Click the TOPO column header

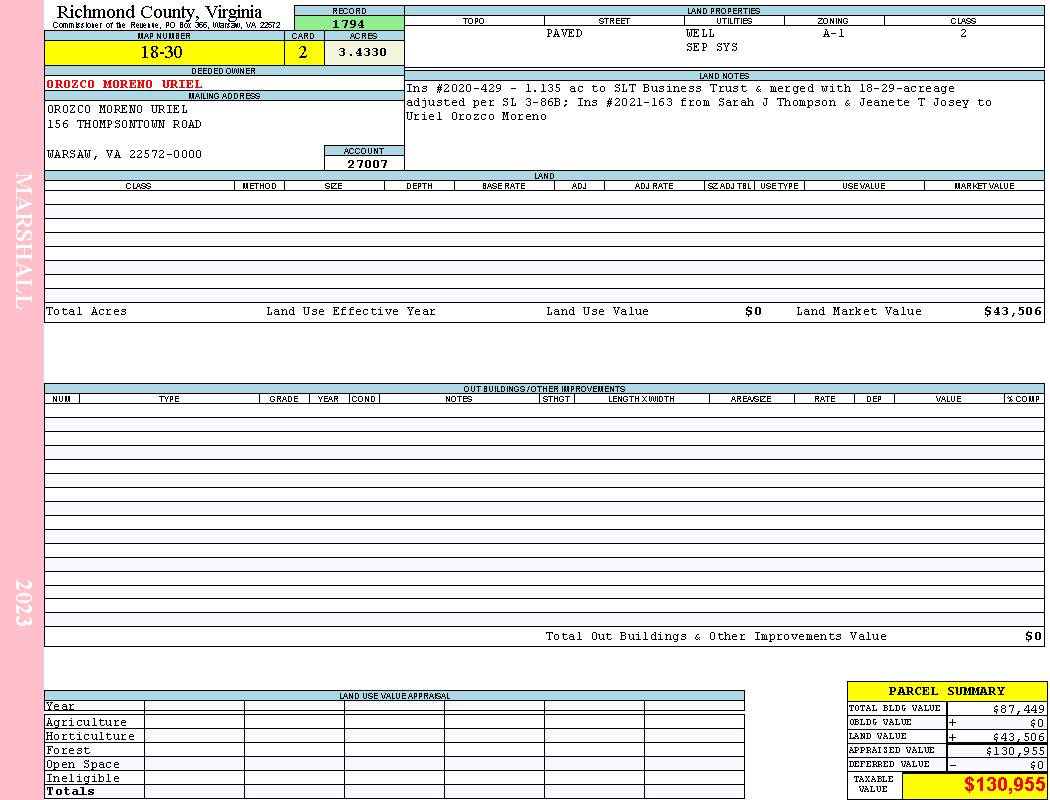[473, 21]
